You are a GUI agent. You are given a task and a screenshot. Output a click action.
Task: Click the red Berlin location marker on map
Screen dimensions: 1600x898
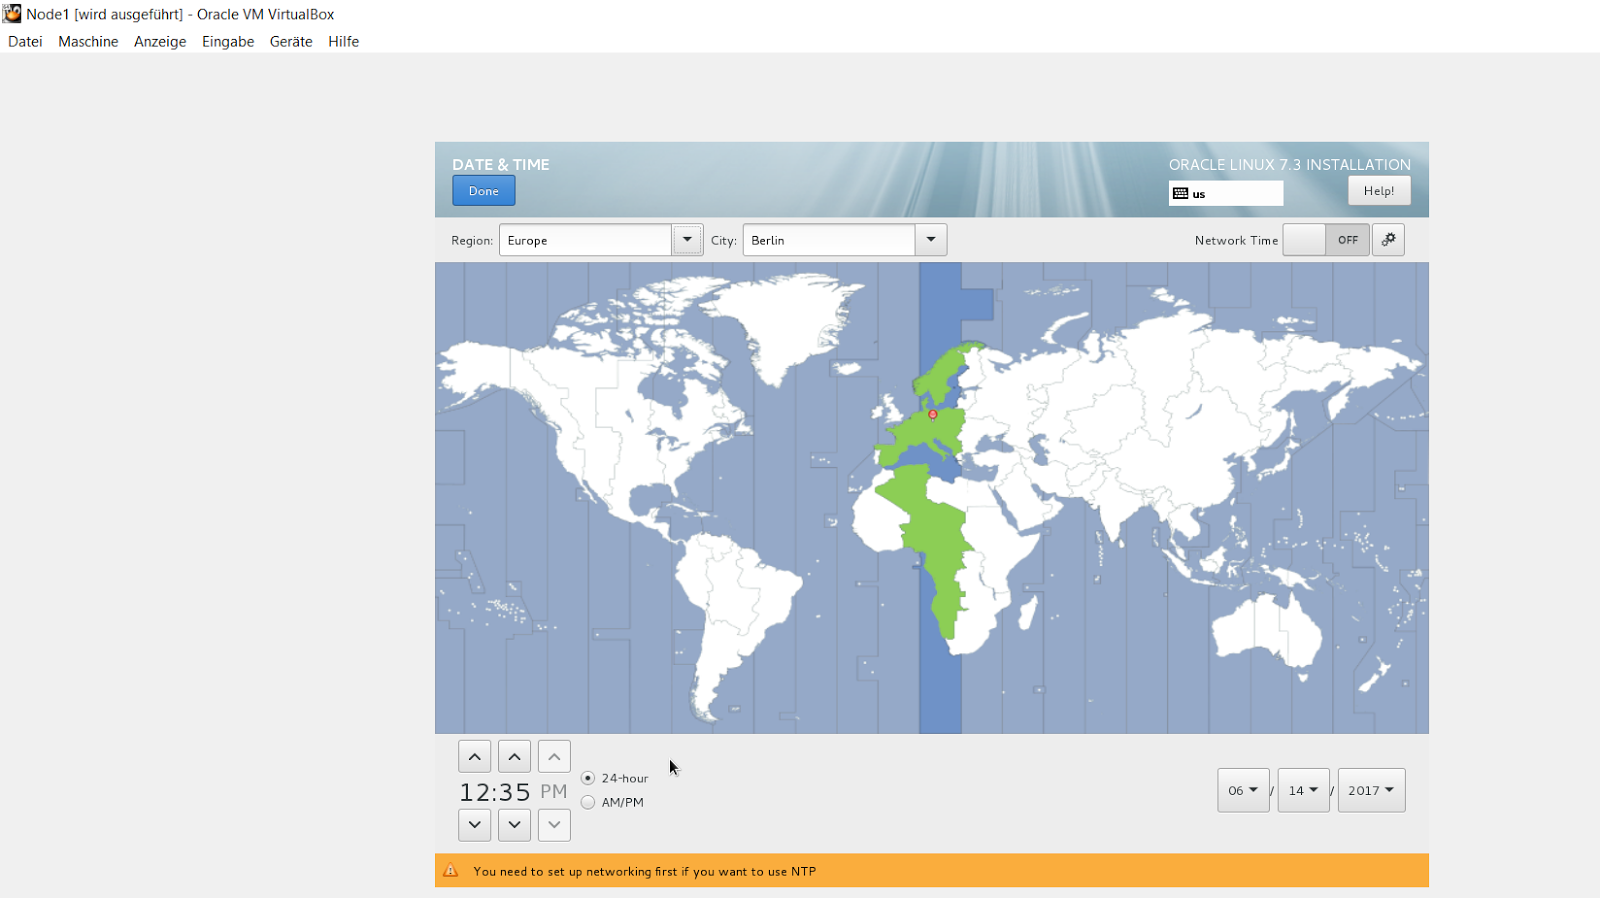point(933,414)
